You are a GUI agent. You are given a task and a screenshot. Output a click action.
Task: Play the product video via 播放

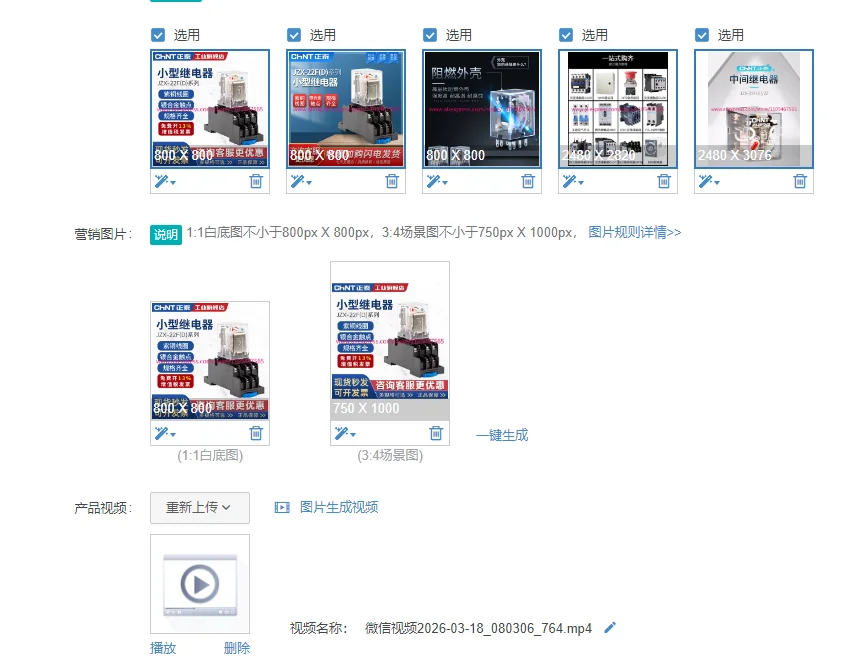[x=163, y=648]
